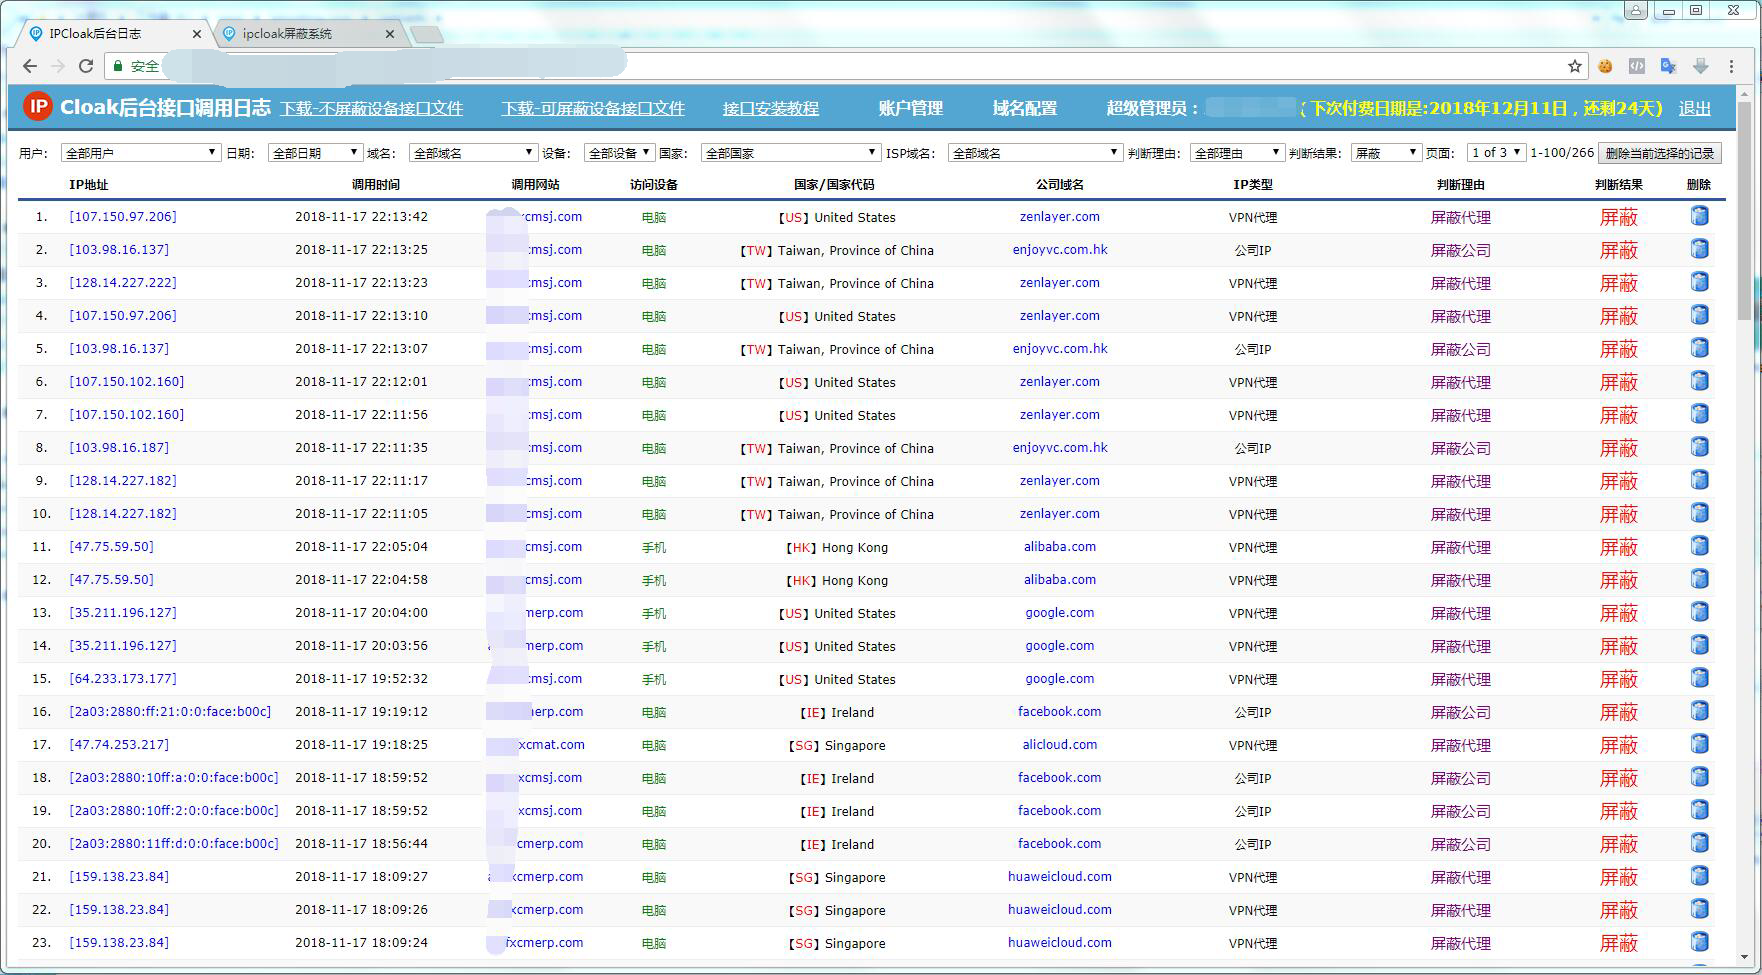Image resolution: width=1762 pixels, height=975 pixels.
Task: Click the browser back arrow
Action: pyautogui.click(x=30, y=66)
